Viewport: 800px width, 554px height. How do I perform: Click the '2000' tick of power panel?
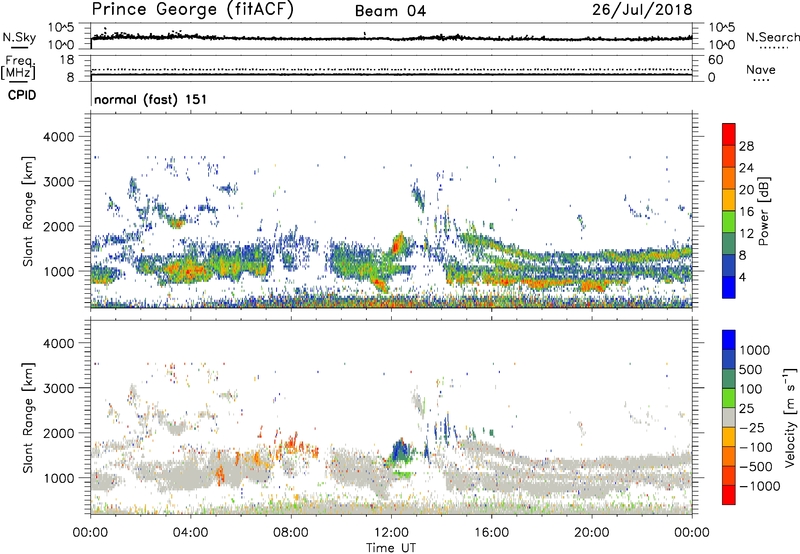coord(59,226)
